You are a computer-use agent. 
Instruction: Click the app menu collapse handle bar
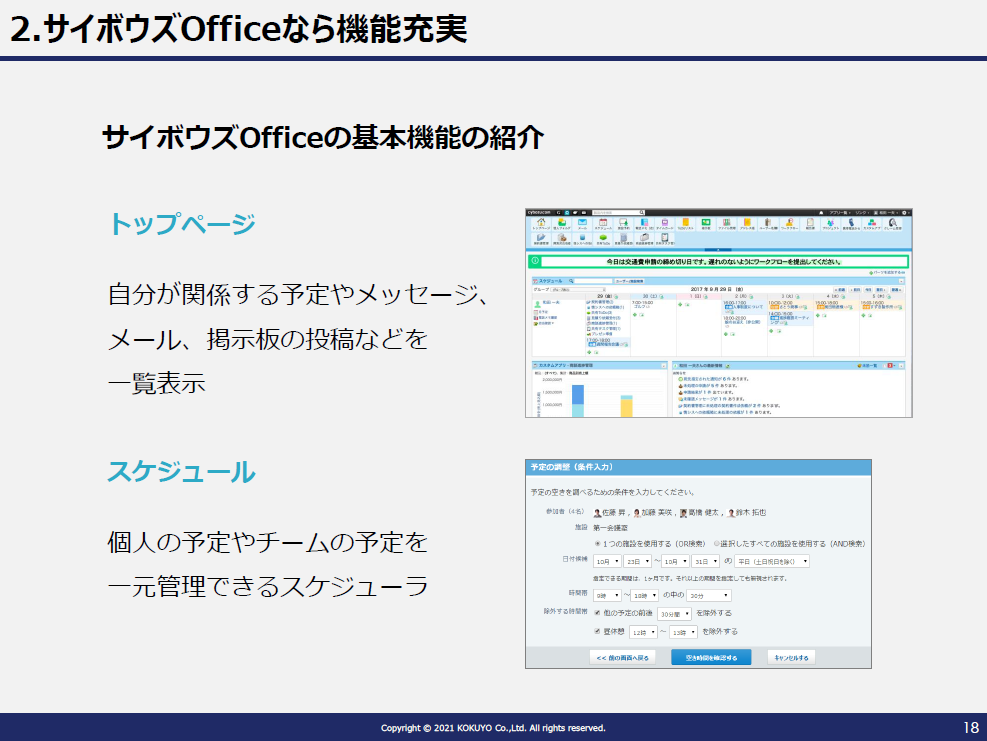[718, 250]
